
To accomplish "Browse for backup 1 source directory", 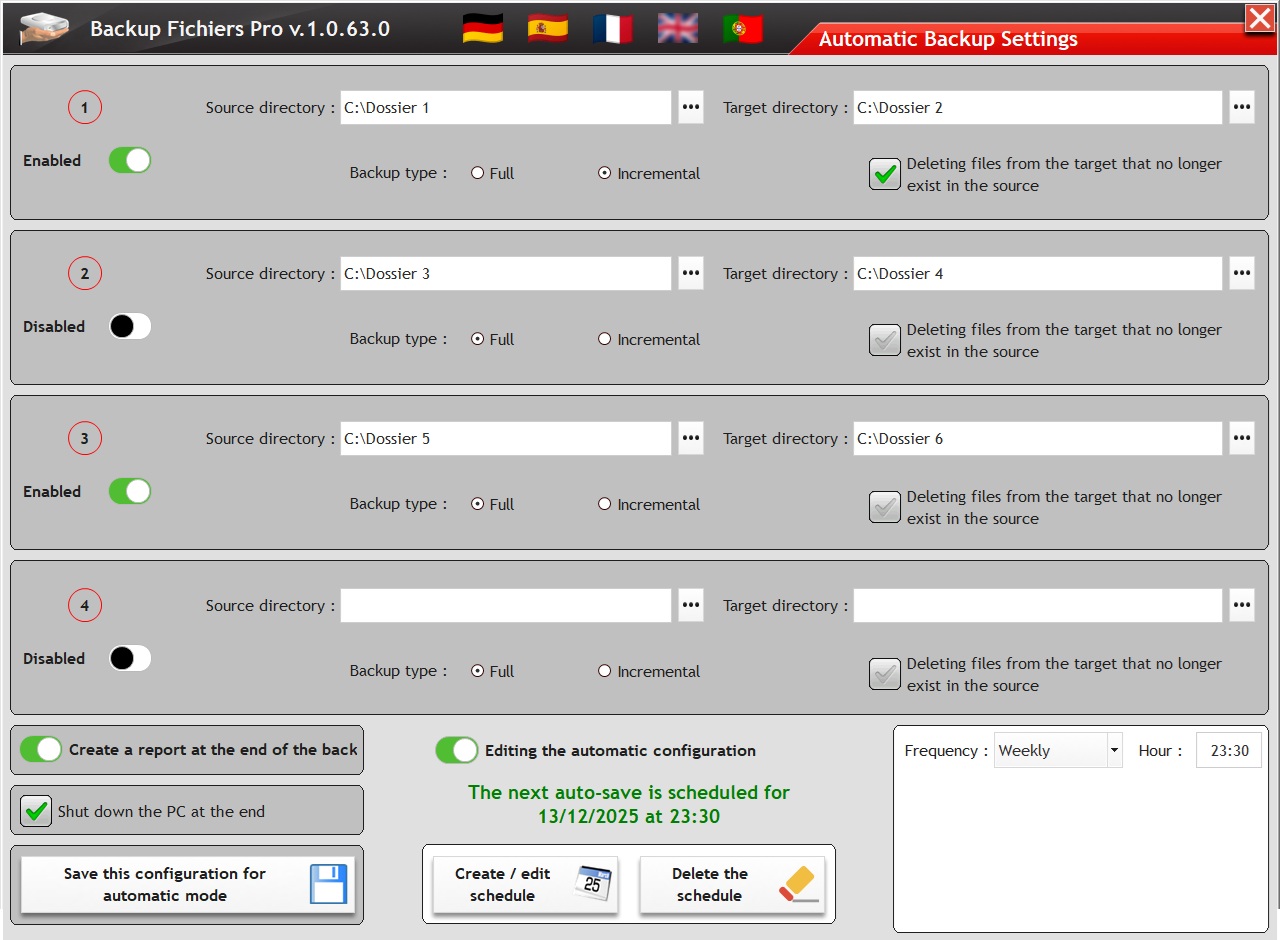I will pyautogui.click(x=690, y=107).
